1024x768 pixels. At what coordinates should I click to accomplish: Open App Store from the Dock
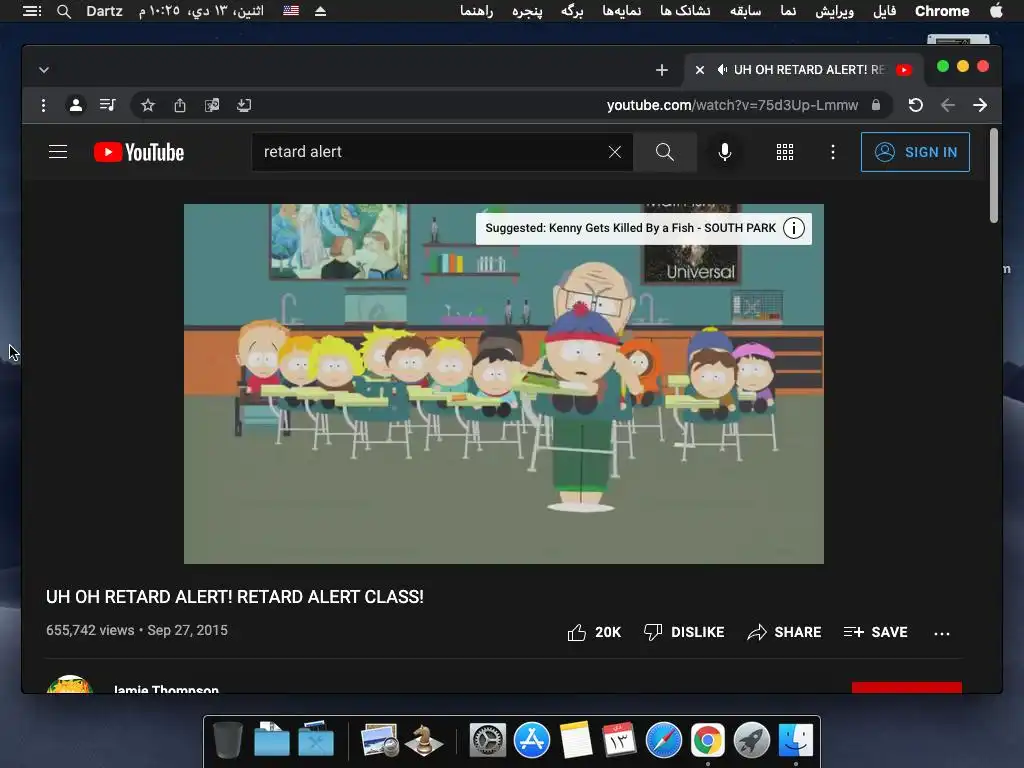532,740
